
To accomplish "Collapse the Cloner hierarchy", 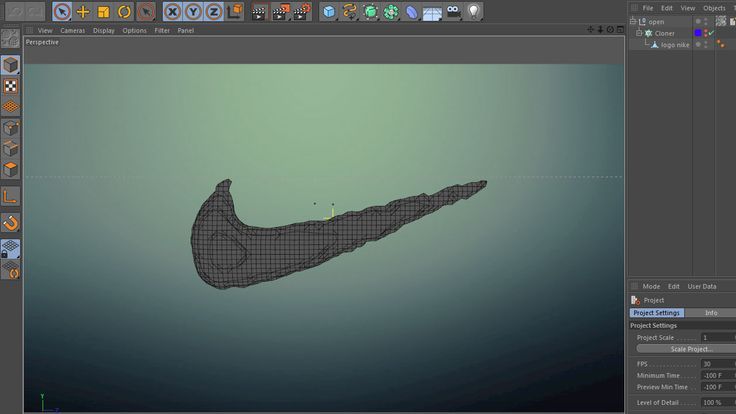I will (x=639, y=33).
